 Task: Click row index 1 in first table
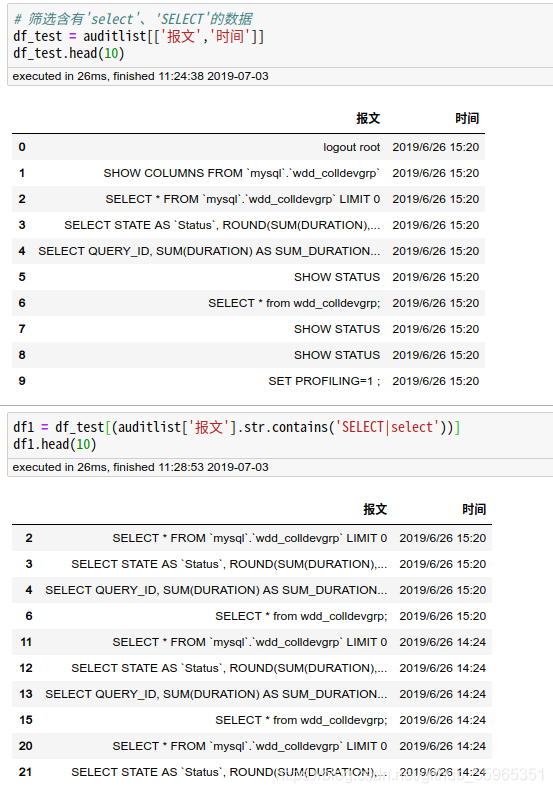pyautogui.click(x=22, y=173)
